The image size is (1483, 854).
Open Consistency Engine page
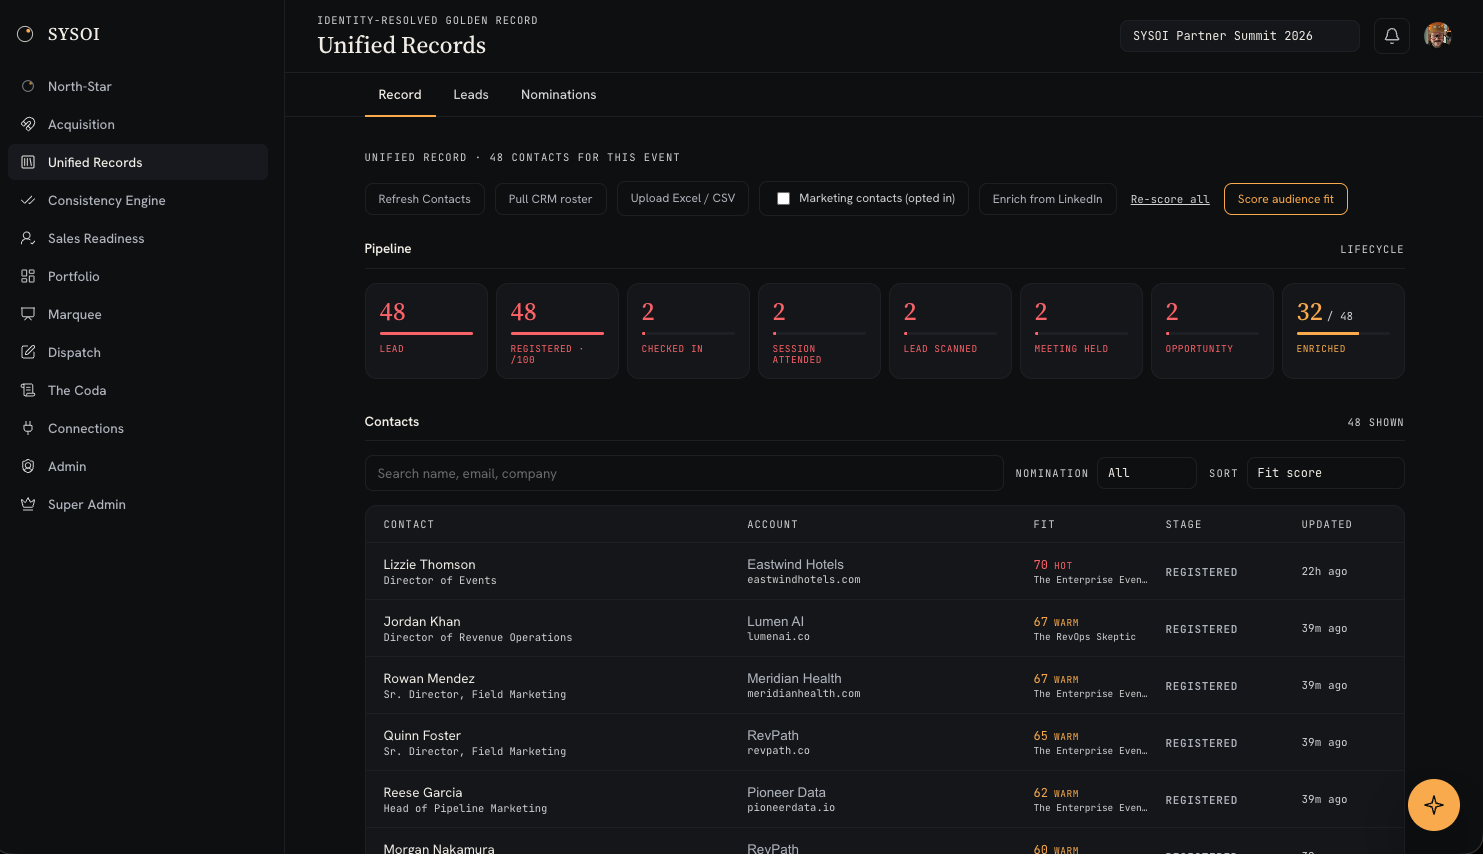(x=138, y=200)
